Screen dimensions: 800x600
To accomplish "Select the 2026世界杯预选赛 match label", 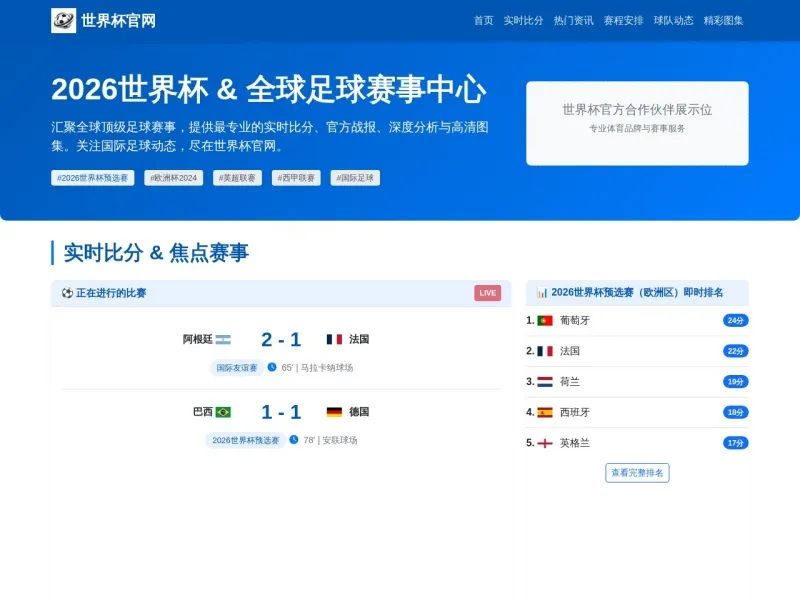I will pos(245,440).
